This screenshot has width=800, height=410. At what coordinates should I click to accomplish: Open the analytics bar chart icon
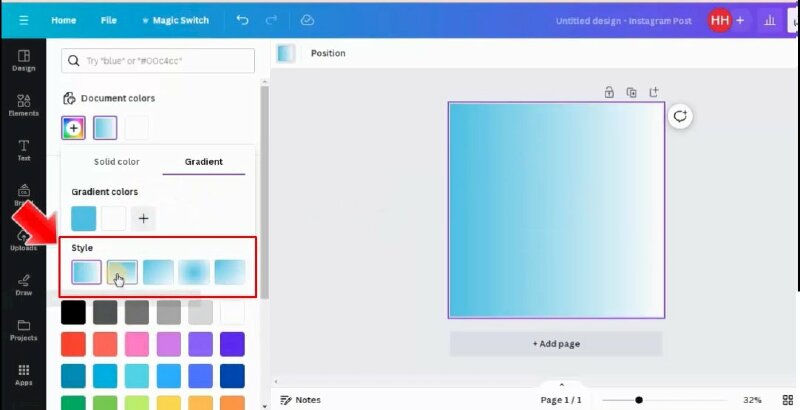click(x=769, y=20)
